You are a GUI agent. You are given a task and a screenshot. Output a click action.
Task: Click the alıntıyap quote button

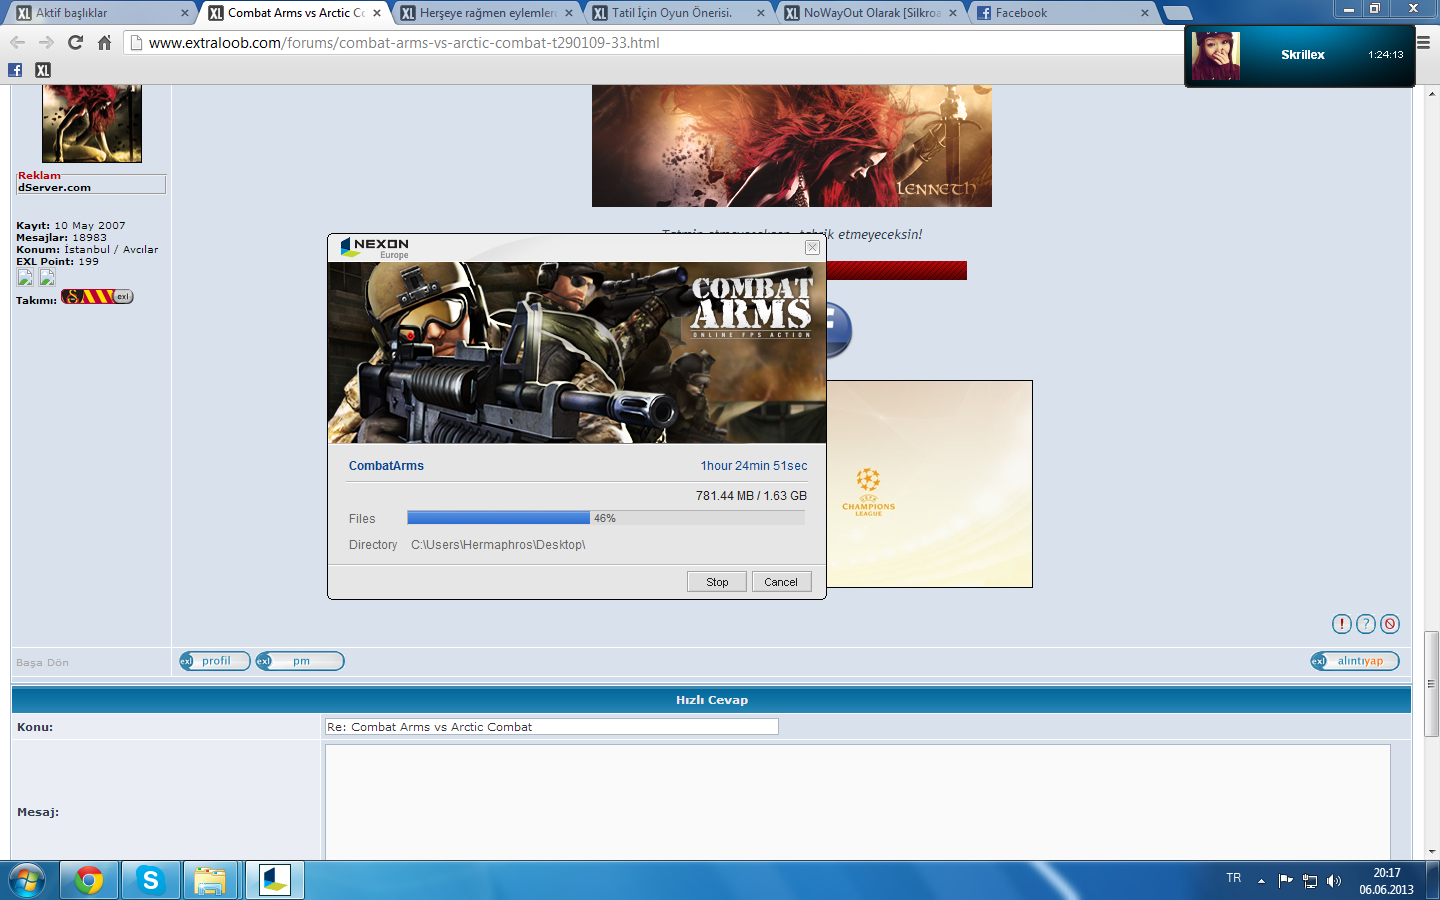pyautogui.click(x=1355, y=661)
